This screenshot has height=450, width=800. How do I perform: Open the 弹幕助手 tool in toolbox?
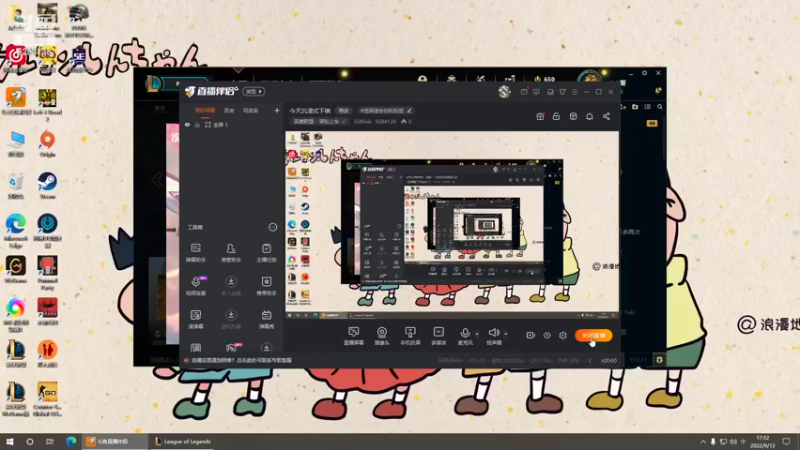pyautogui.click(x=195, y=253)
